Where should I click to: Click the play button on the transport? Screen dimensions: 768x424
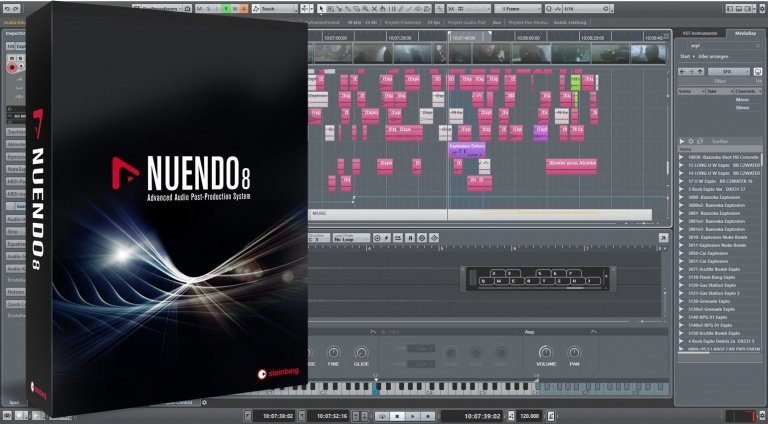pyautogui.click(x=413, y=416)
